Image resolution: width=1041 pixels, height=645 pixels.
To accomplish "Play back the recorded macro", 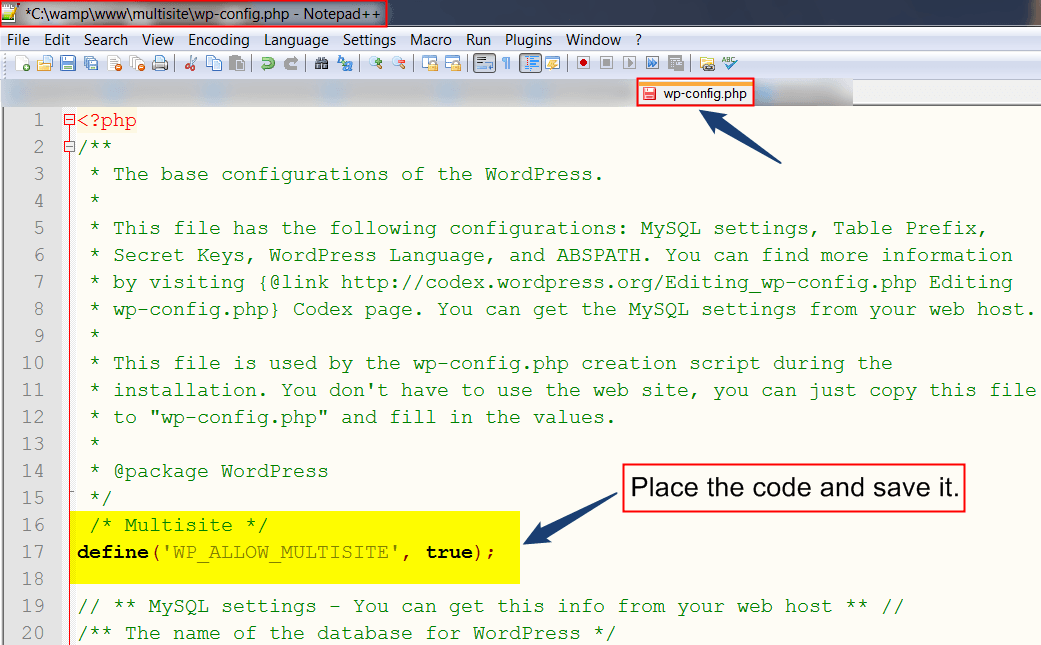I will point(629,64).
